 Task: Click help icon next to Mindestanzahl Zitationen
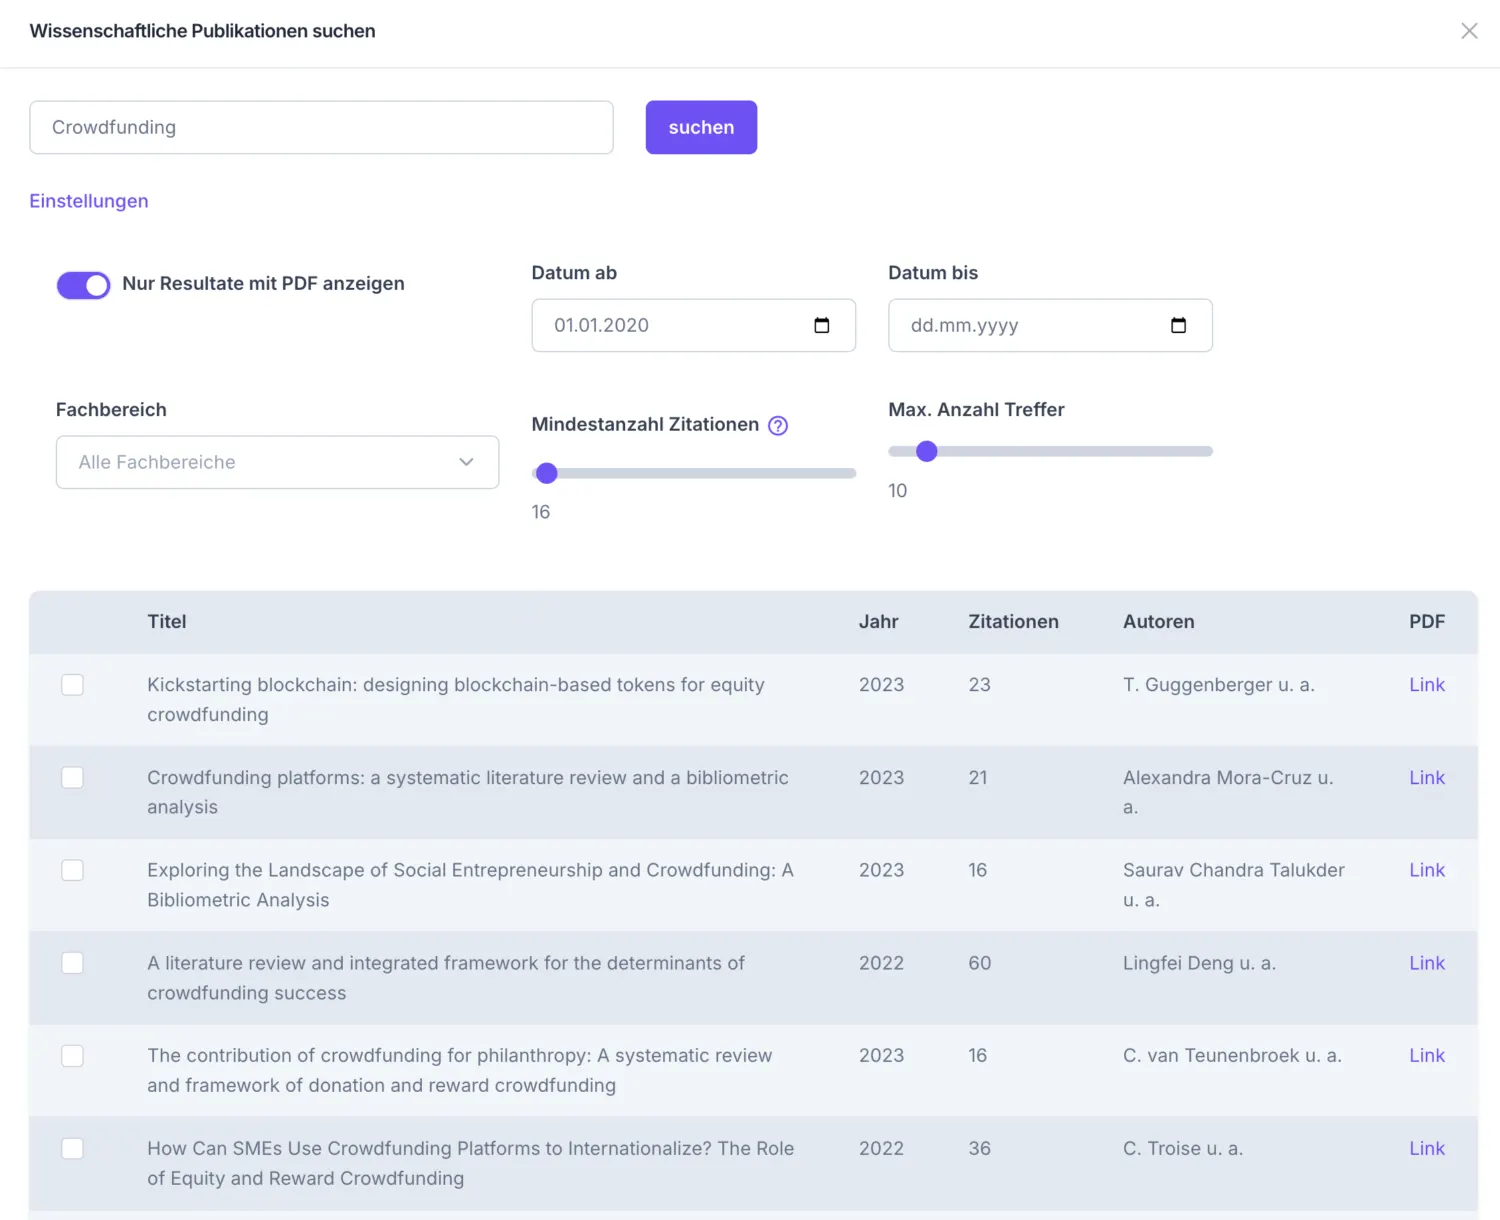pyautogui.click(x=778, y=425)
